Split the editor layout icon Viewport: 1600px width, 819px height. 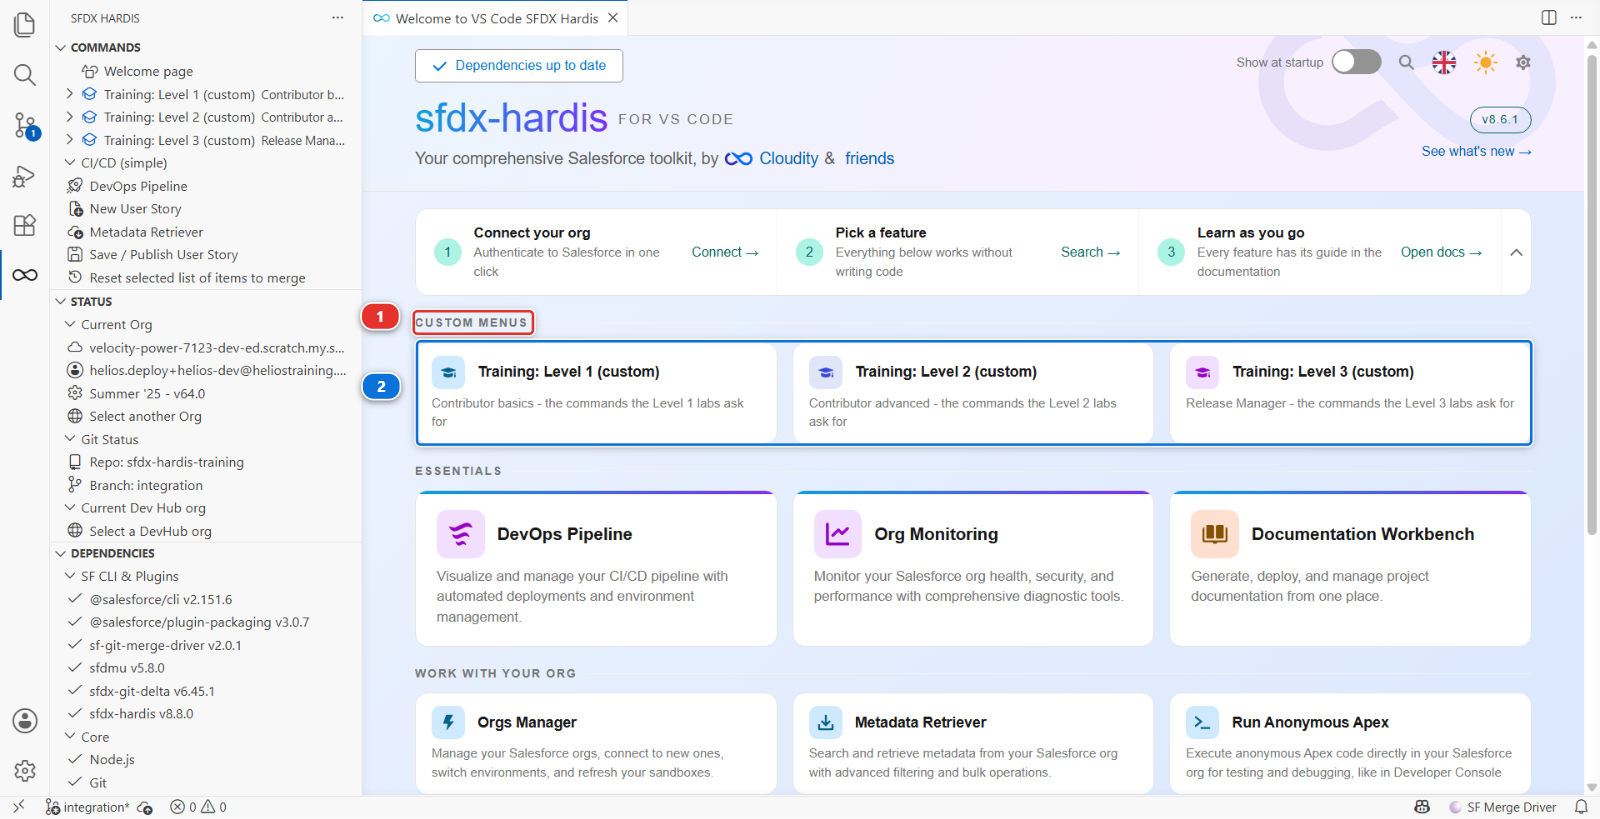click(x=1549, y=17)
